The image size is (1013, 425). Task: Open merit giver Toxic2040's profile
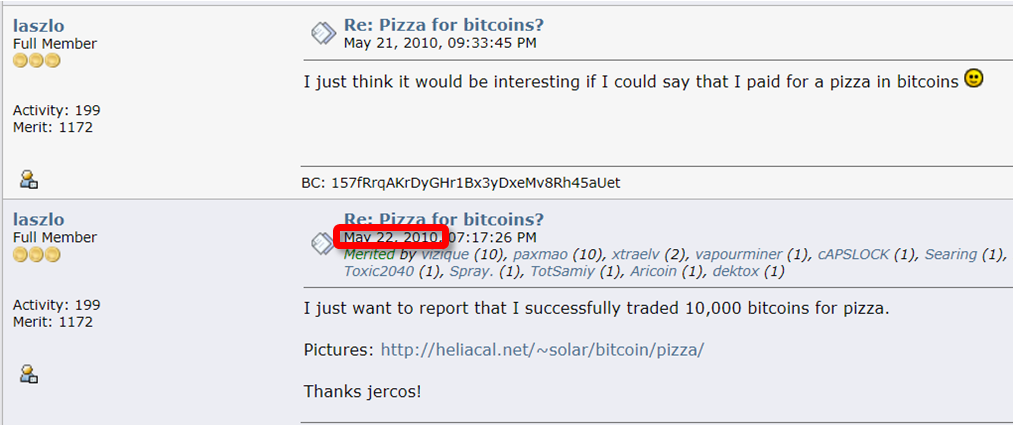tap(379, 271)
